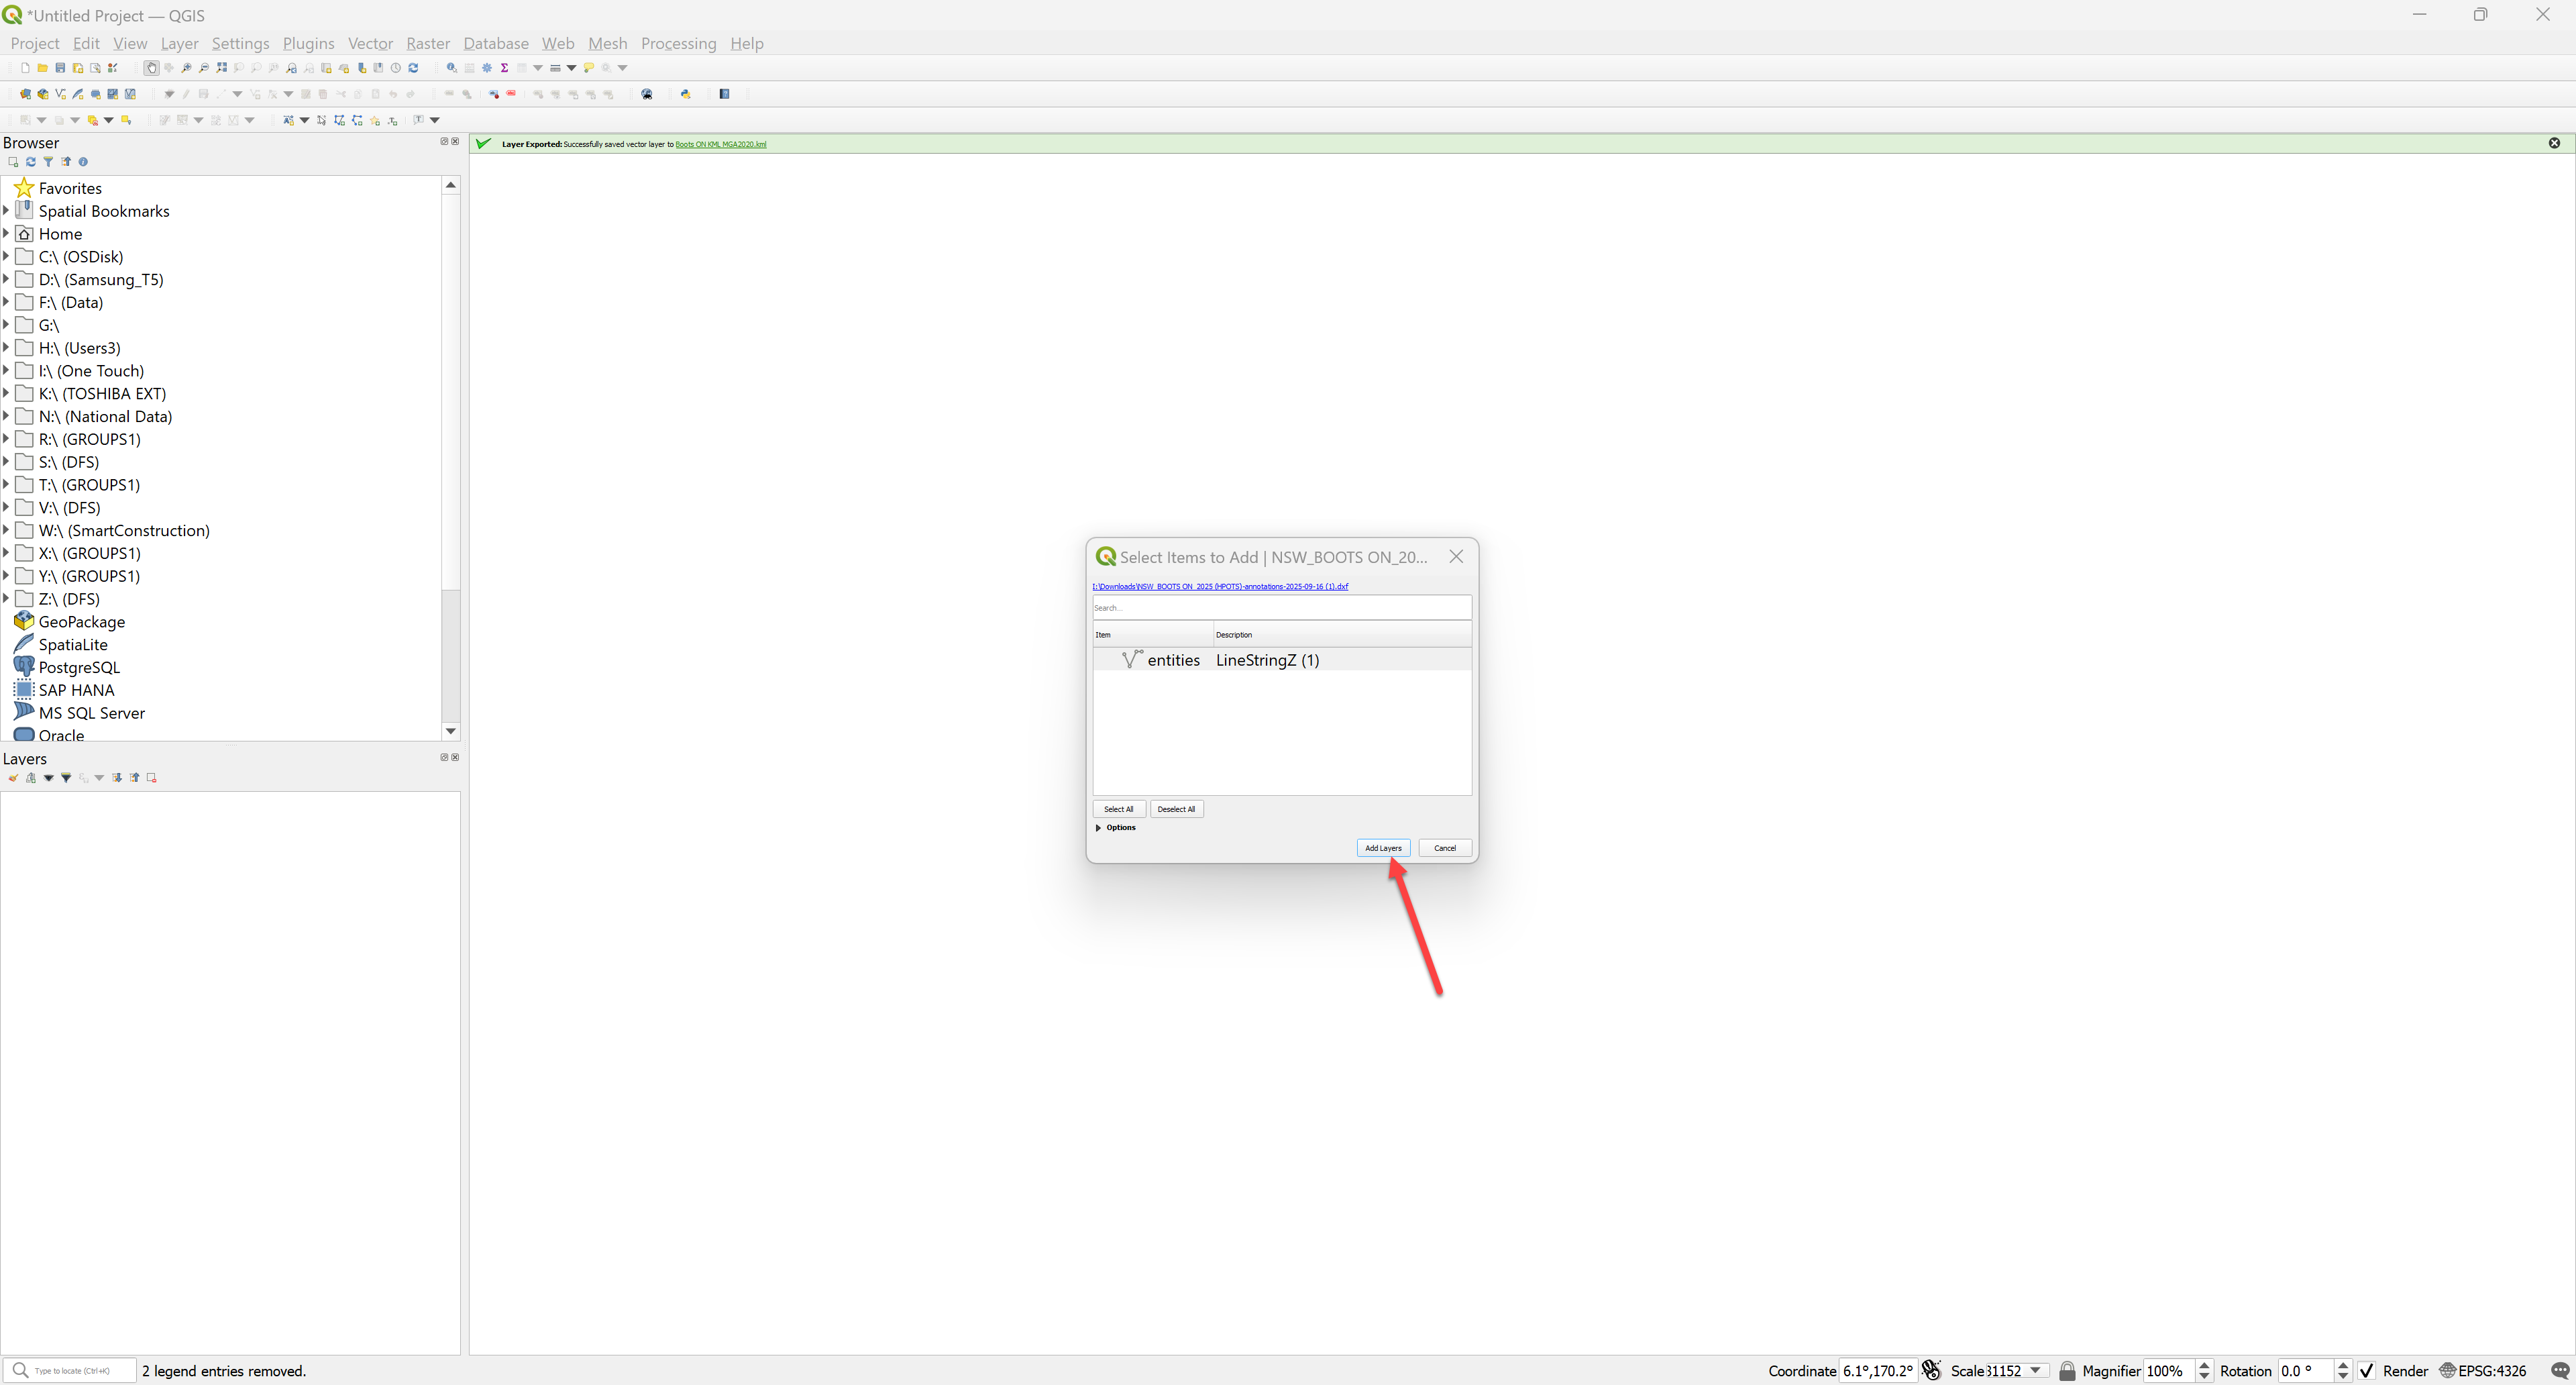
Task: Expand the Spatial Bookmarks tree item
Action: 6,210
